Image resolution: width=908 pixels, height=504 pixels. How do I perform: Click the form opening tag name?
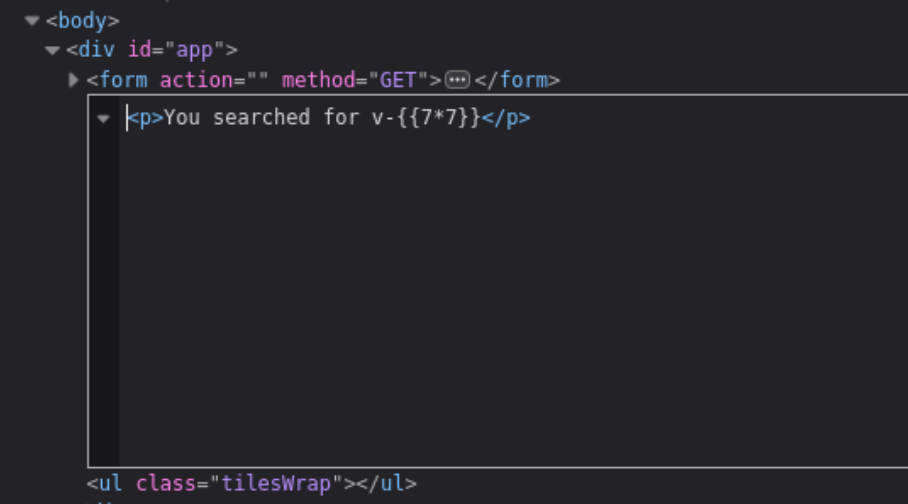pyautogui.click(x=123, y=80)
